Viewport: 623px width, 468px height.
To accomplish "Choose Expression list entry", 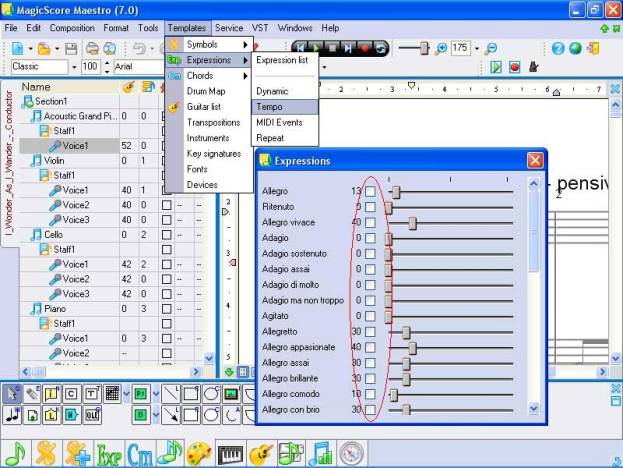I will click(x=285, y=60).
